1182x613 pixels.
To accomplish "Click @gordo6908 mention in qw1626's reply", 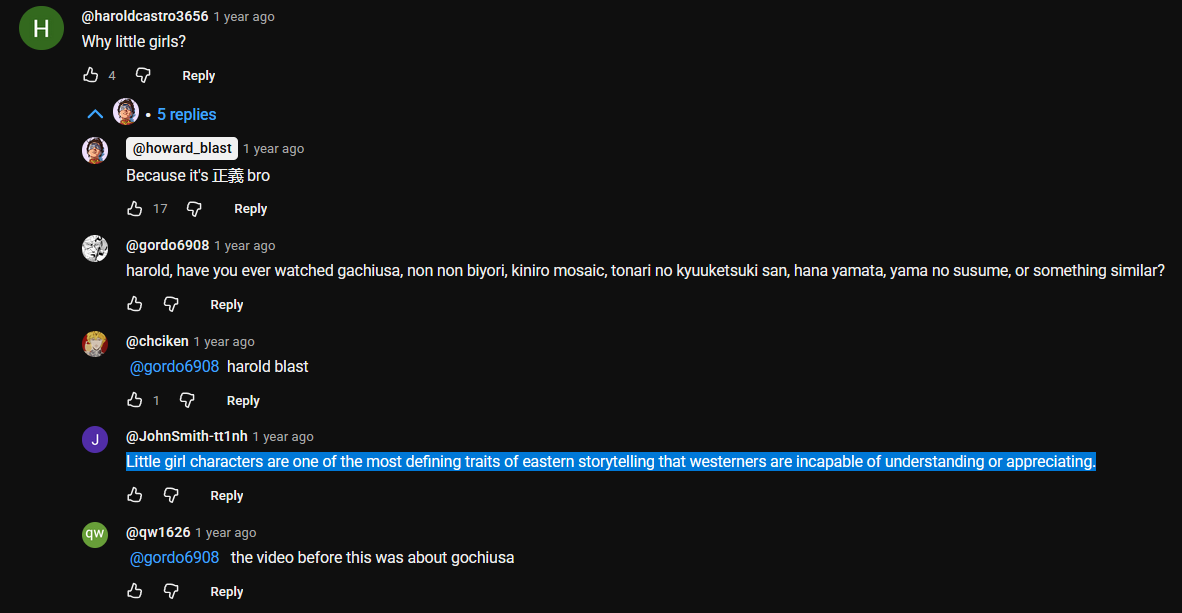I will 174,558.
